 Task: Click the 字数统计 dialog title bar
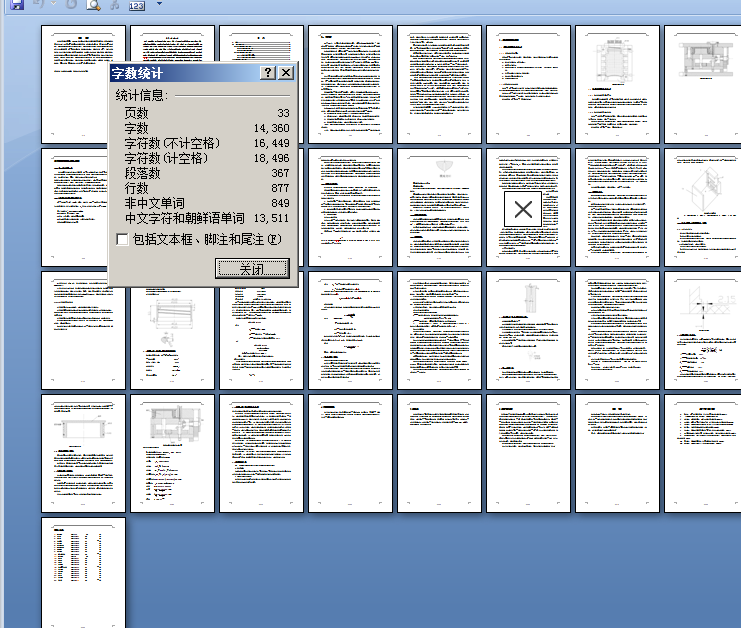(x=184, y=73)
